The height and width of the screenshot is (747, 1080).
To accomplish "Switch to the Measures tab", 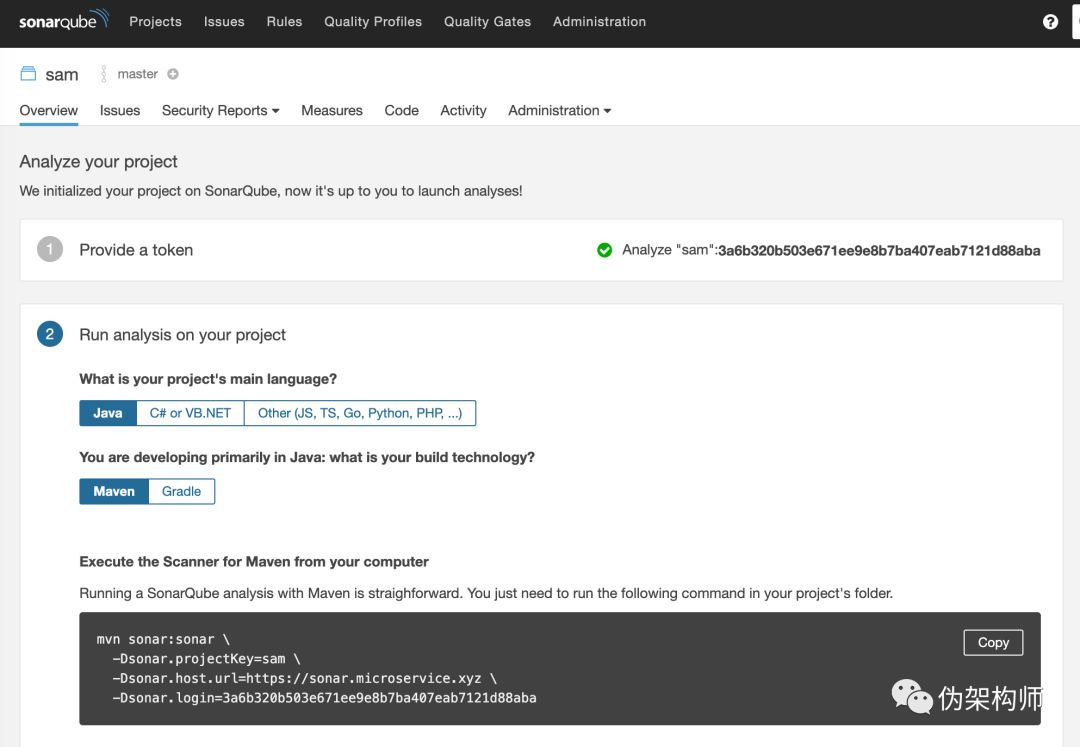I will pos(331,110).
